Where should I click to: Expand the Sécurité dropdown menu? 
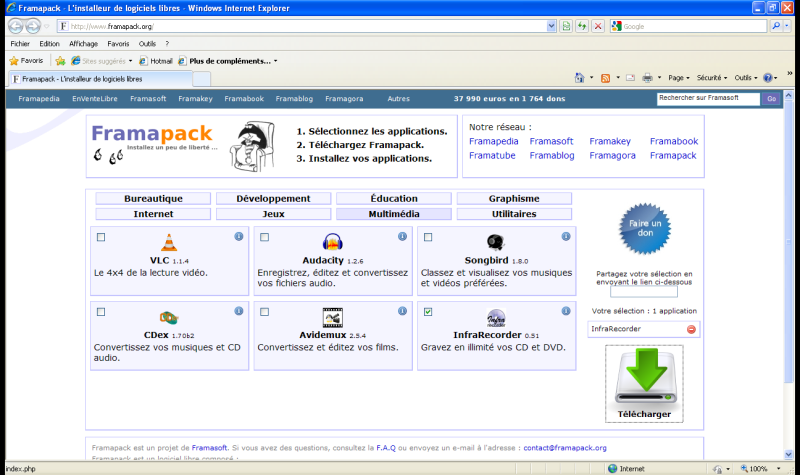tap(712, 77)
